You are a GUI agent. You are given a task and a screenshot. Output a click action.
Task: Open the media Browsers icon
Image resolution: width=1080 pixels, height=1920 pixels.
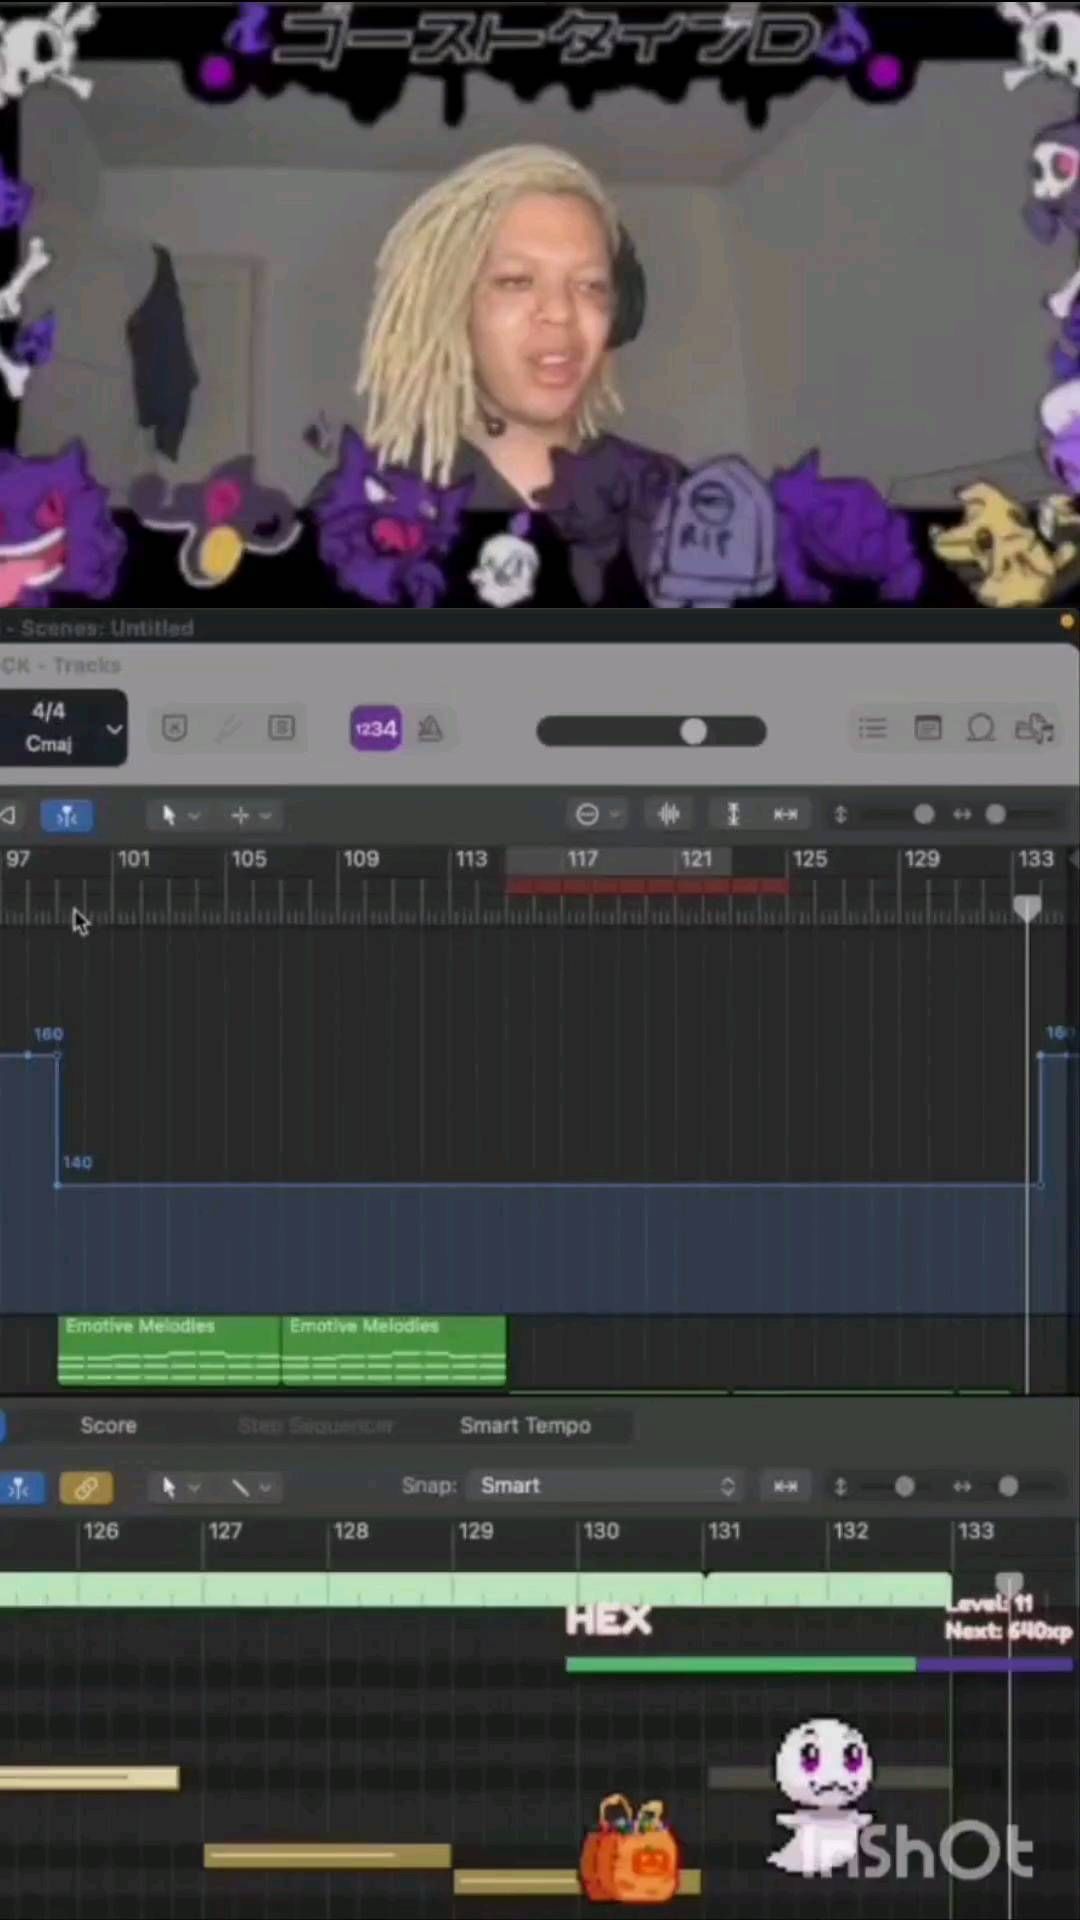point(1035,729)
